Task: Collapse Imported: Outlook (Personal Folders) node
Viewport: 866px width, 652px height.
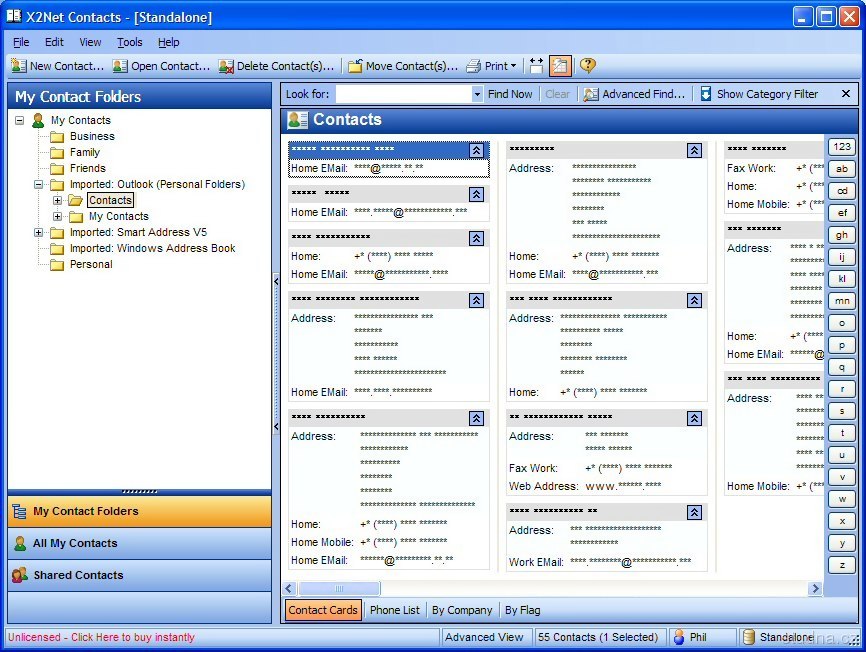Action: tap(39, 184)
